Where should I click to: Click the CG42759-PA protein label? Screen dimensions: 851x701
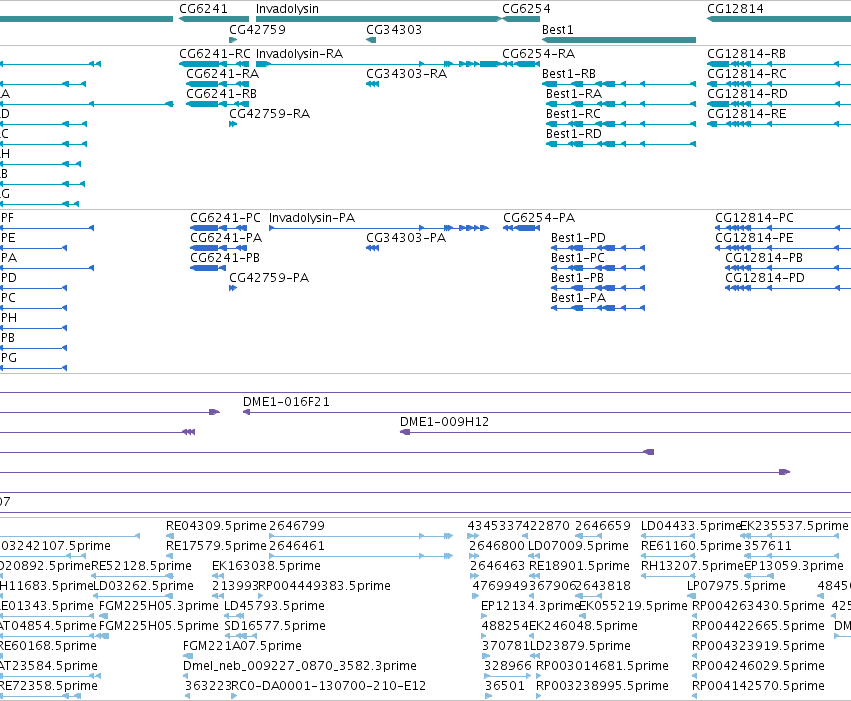pos(269,277)
